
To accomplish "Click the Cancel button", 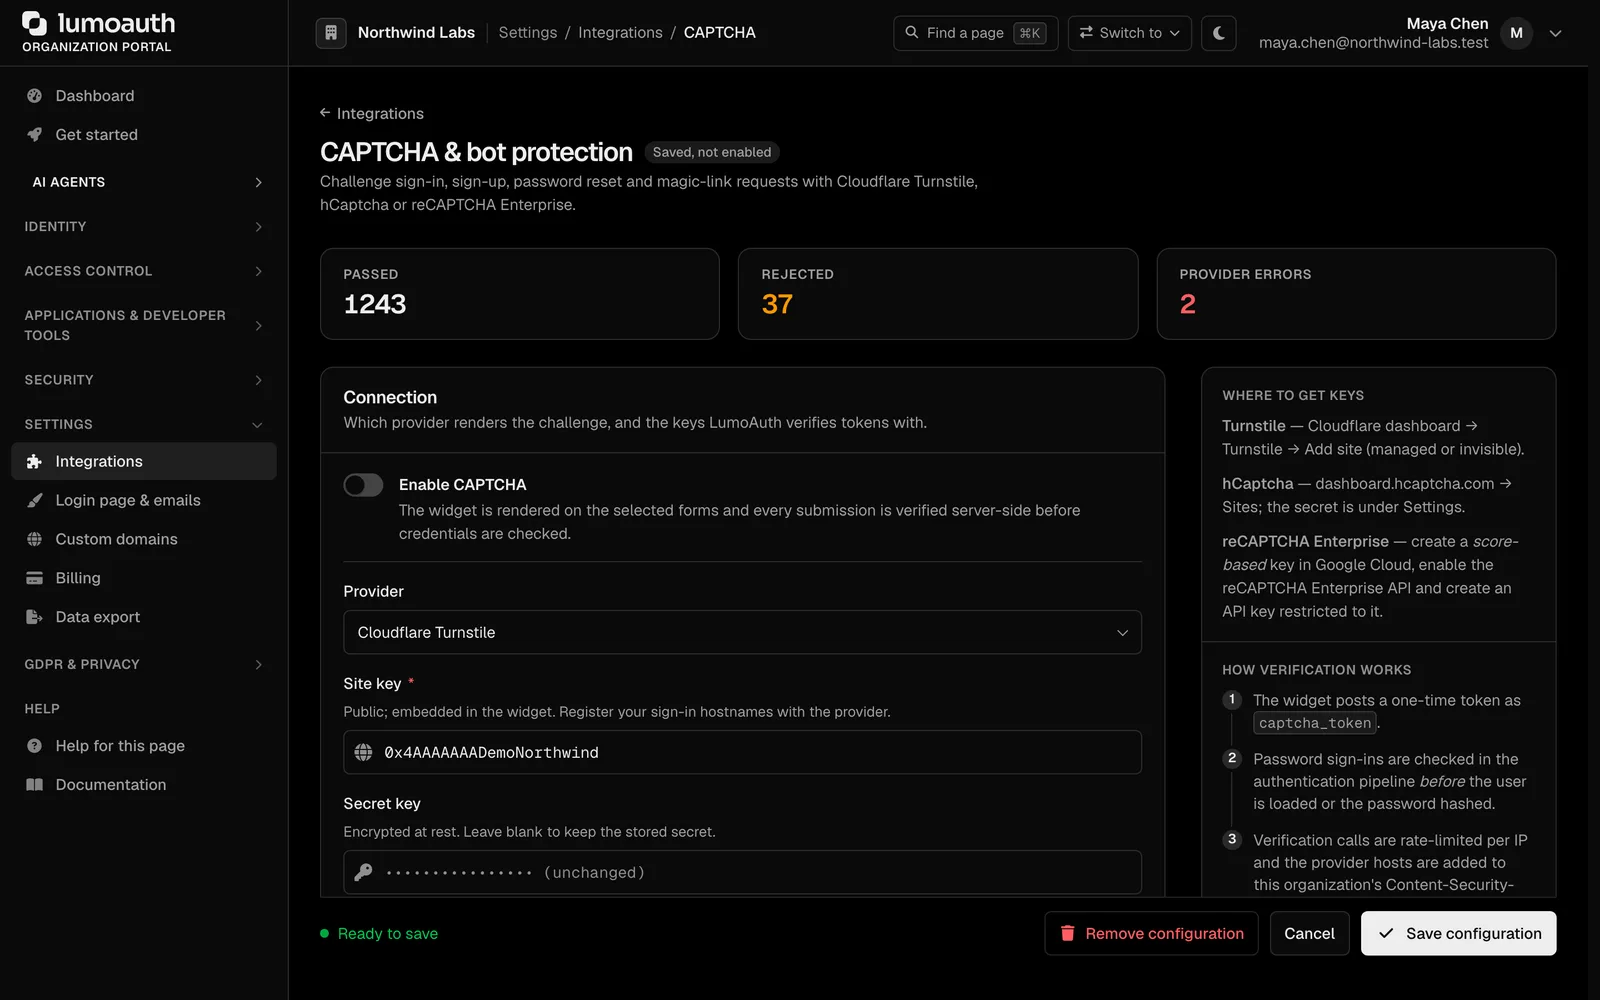I will (1309, 933).
